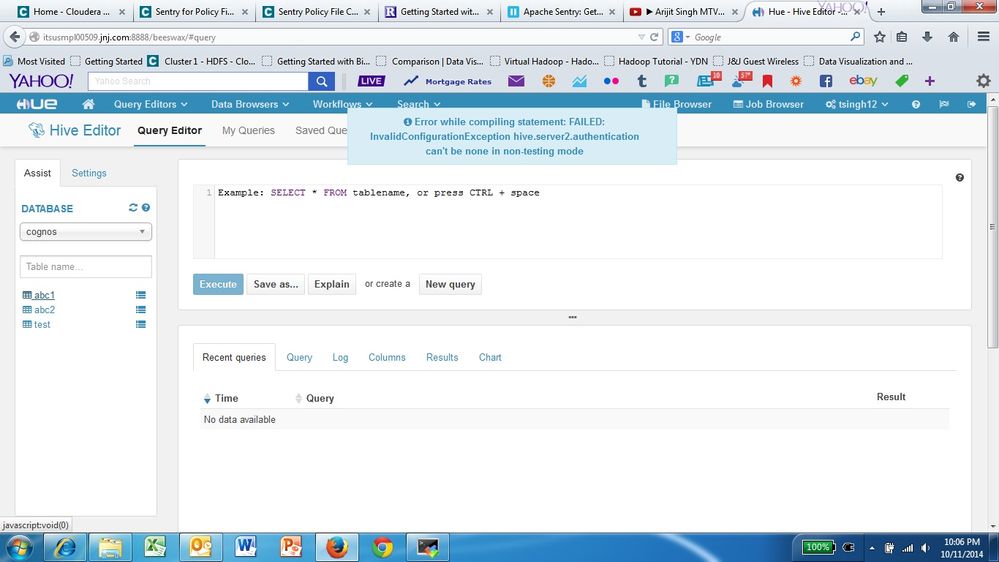The height and width of the screenshot is (562, 999).
Task: Reload the current page
Action: tap(654, 37)
